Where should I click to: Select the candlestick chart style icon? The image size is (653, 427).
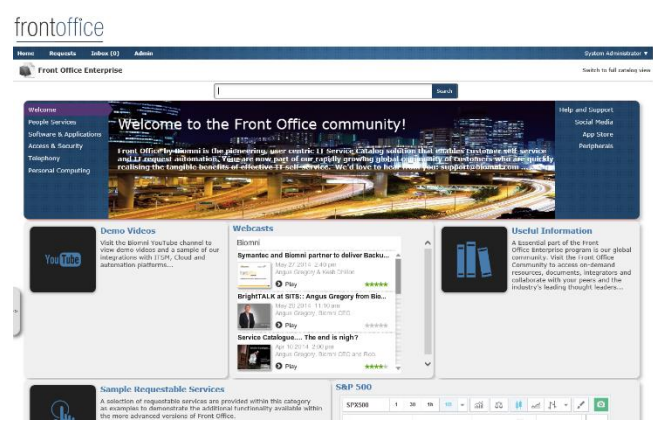point(518,405)
